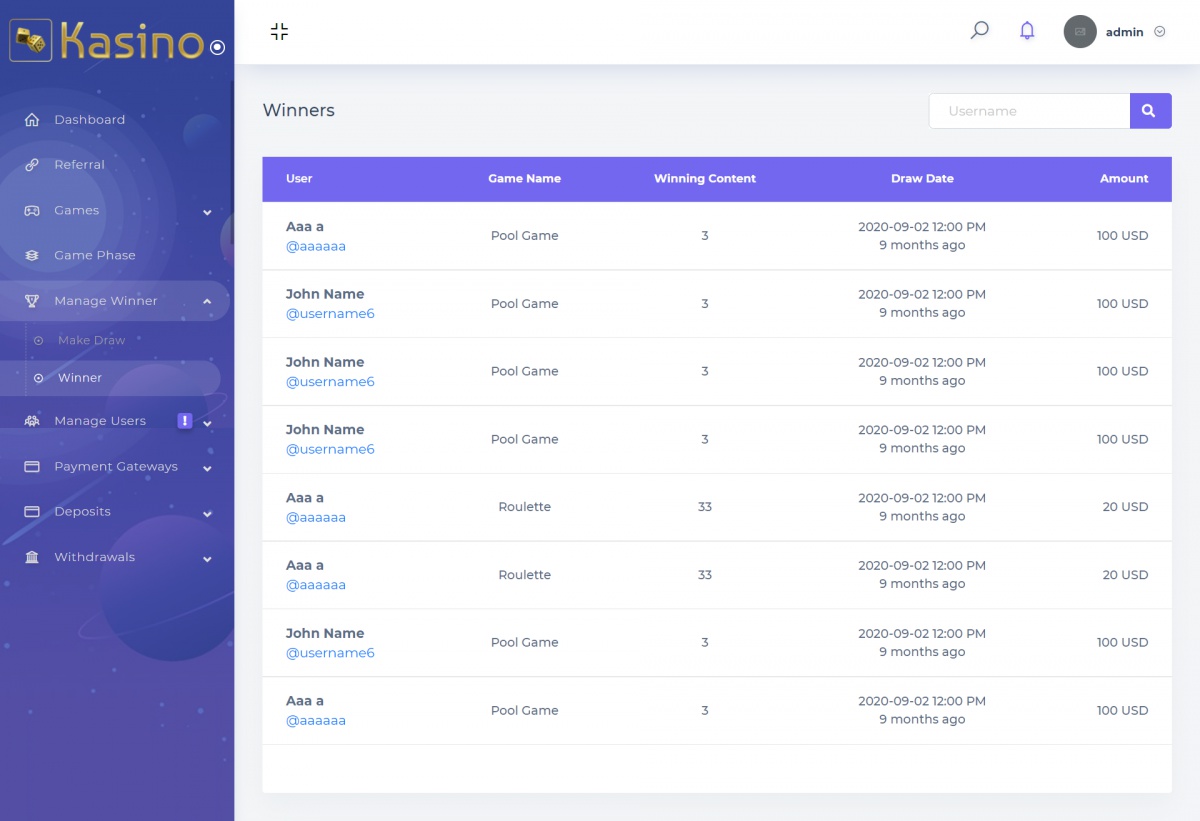The image size is (1200, 821).
Task: Open notifications bell icon
Action: (1027, 31)
